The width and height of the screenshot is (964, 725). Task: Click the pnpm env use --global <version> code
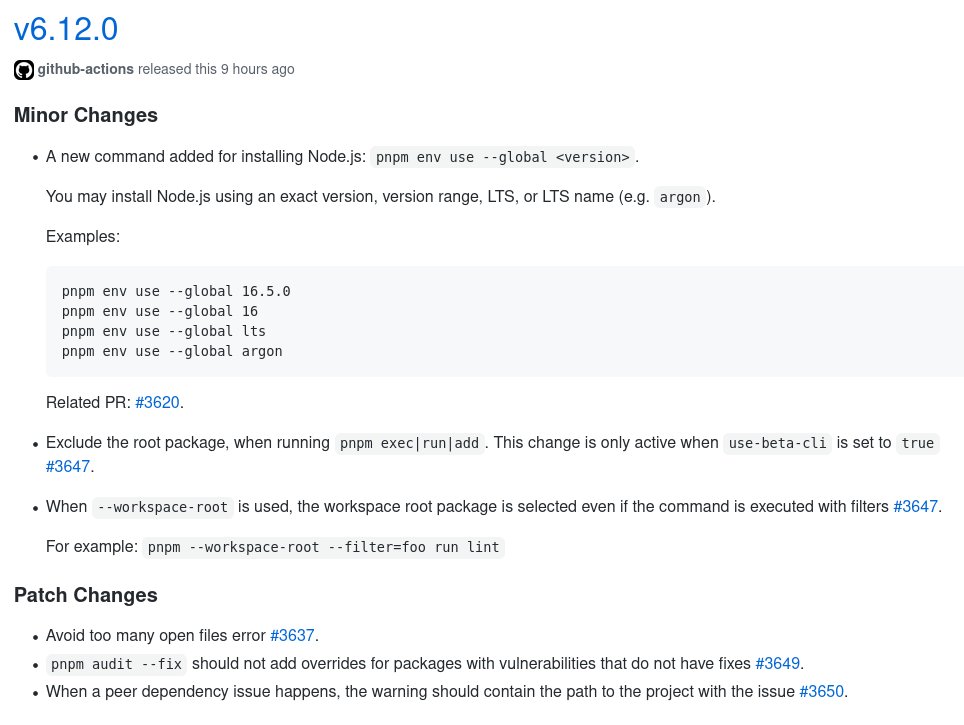click(x=502, y=157)
